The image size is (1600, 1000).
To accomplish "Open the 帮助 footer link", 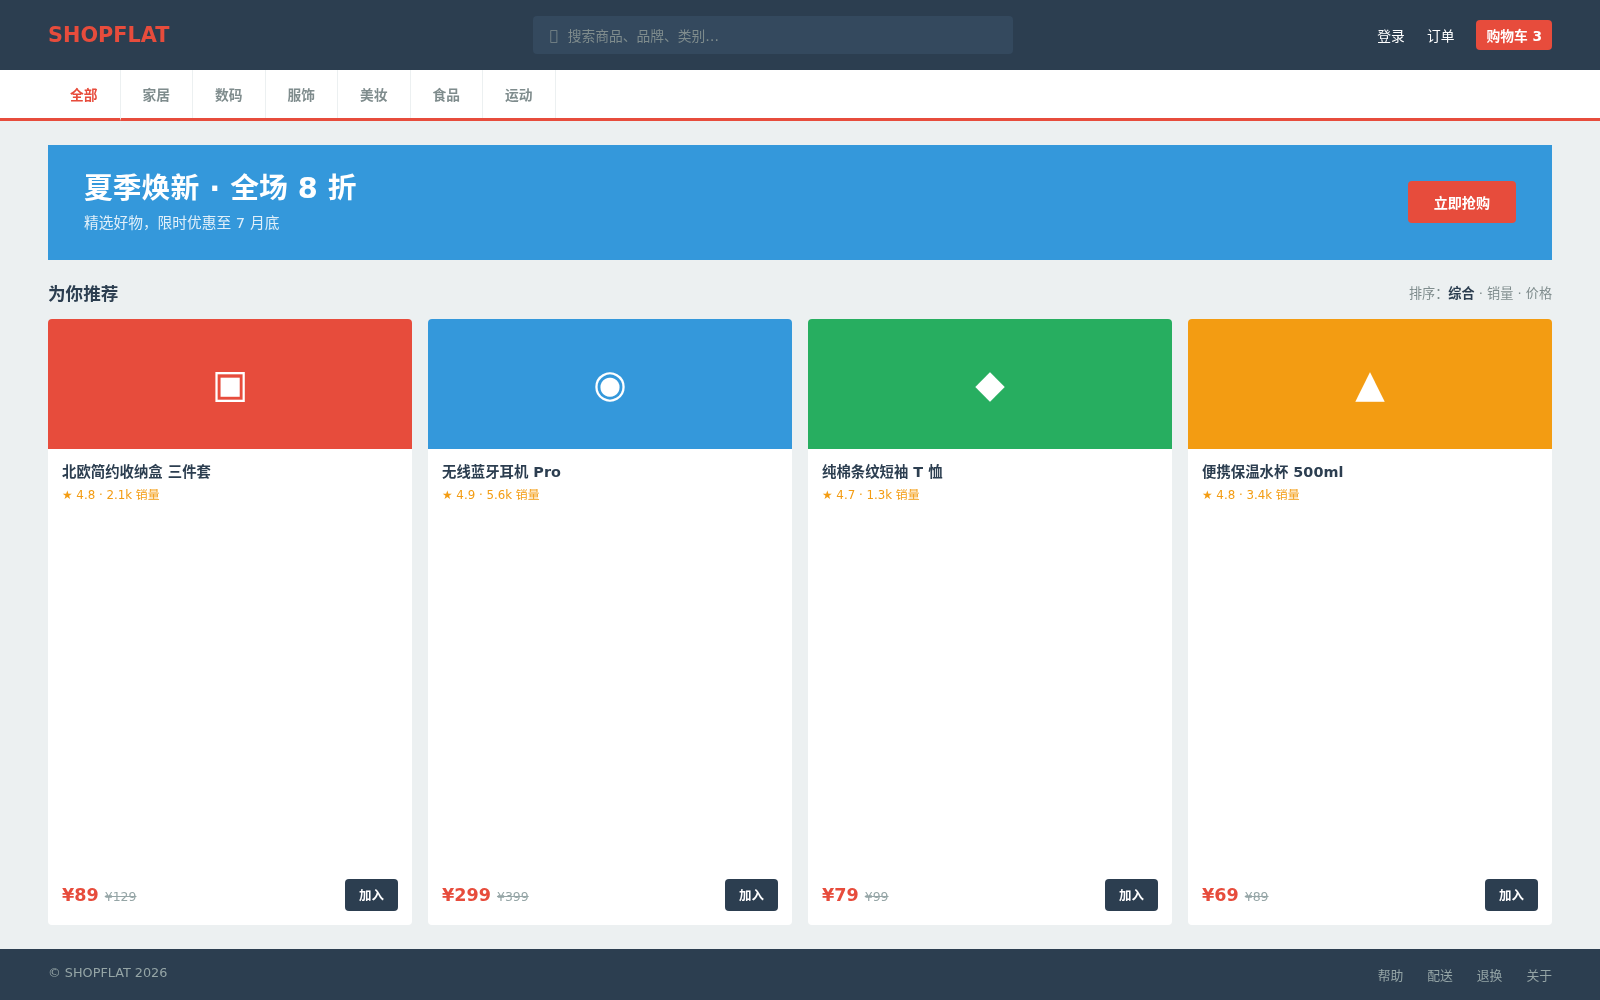I will (1390, 976).
